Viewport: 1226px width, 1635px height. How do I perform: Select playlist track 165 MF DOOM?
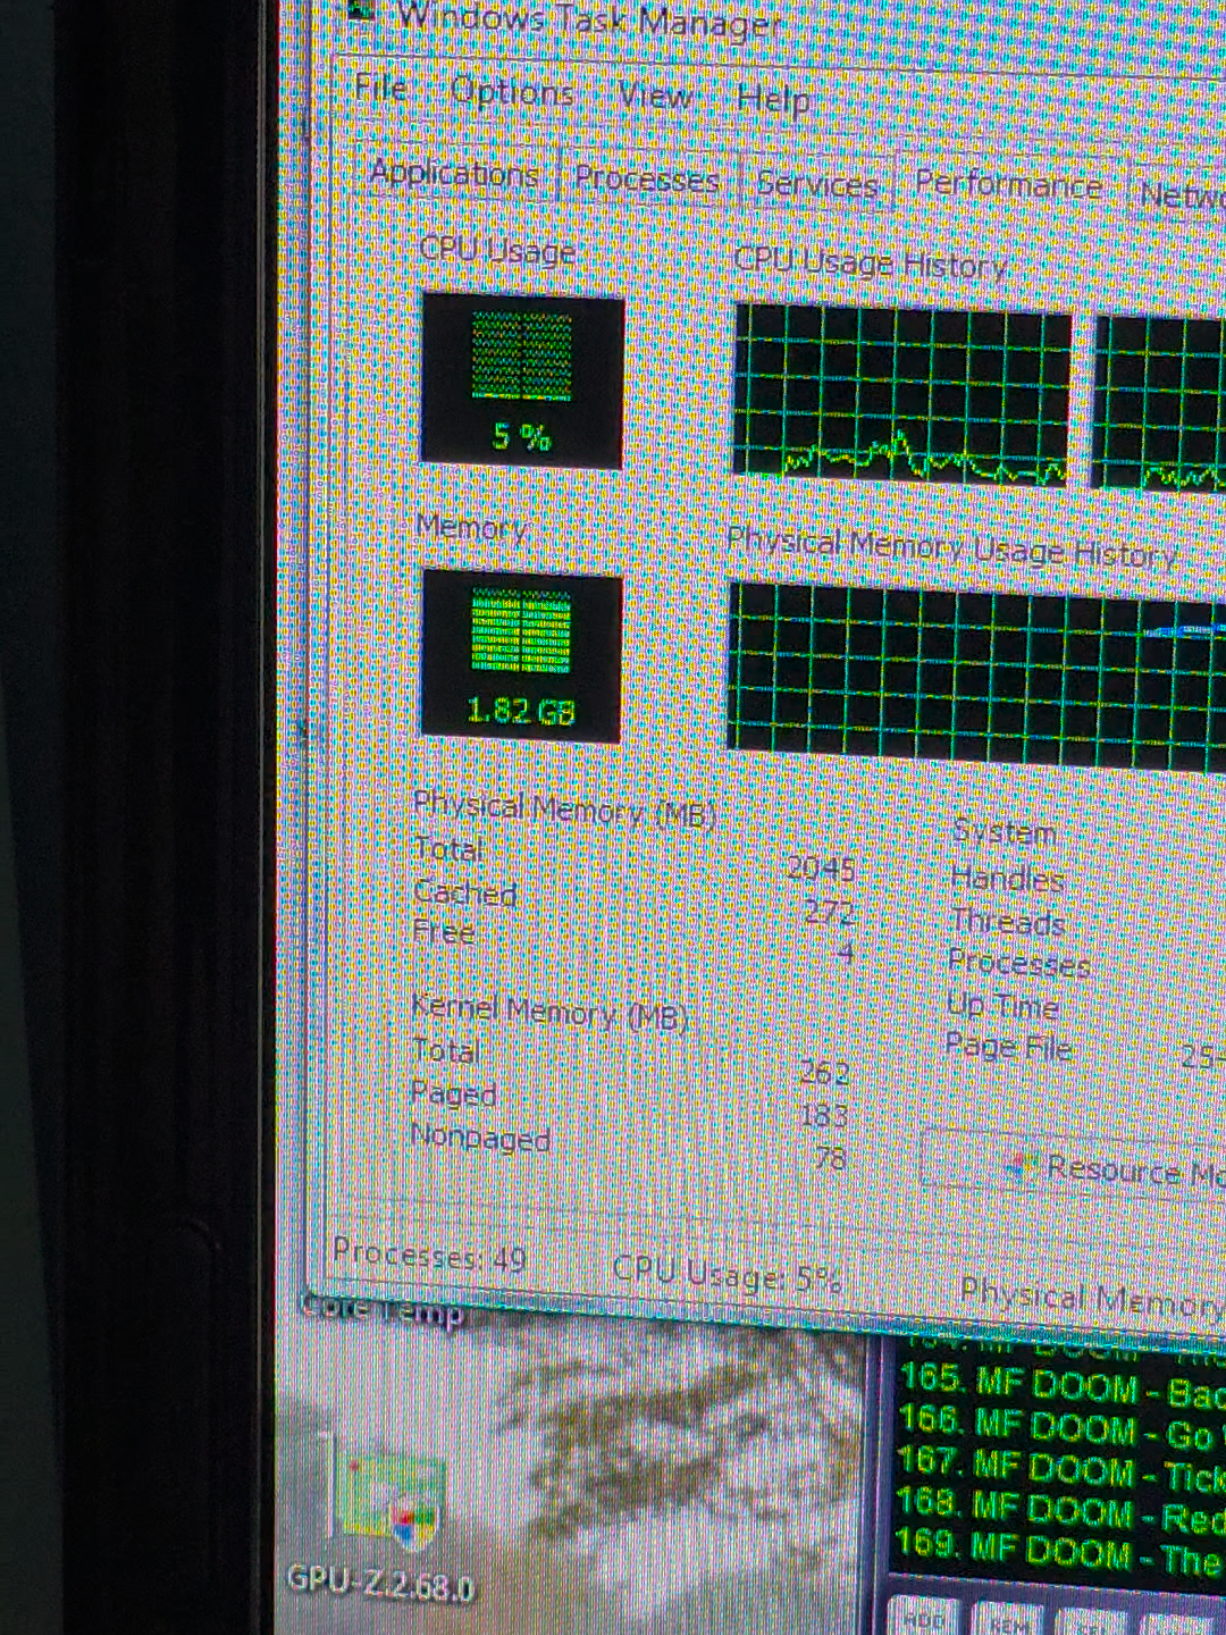[x=1060, y=1383]
